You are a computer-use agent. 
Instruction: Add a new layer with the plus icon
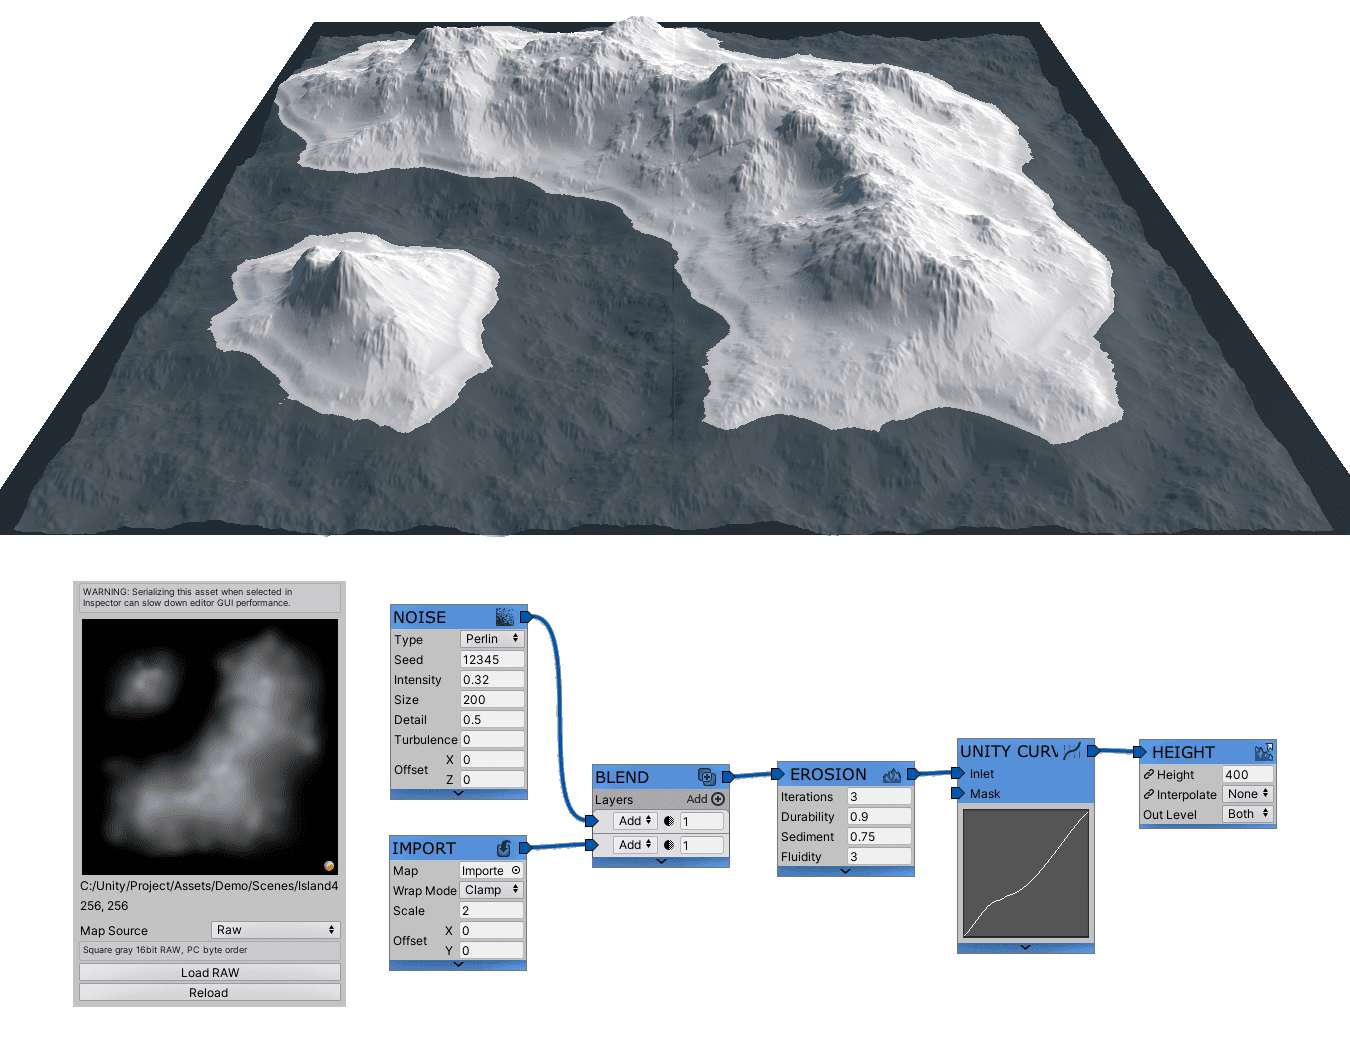tap(718, 799)
